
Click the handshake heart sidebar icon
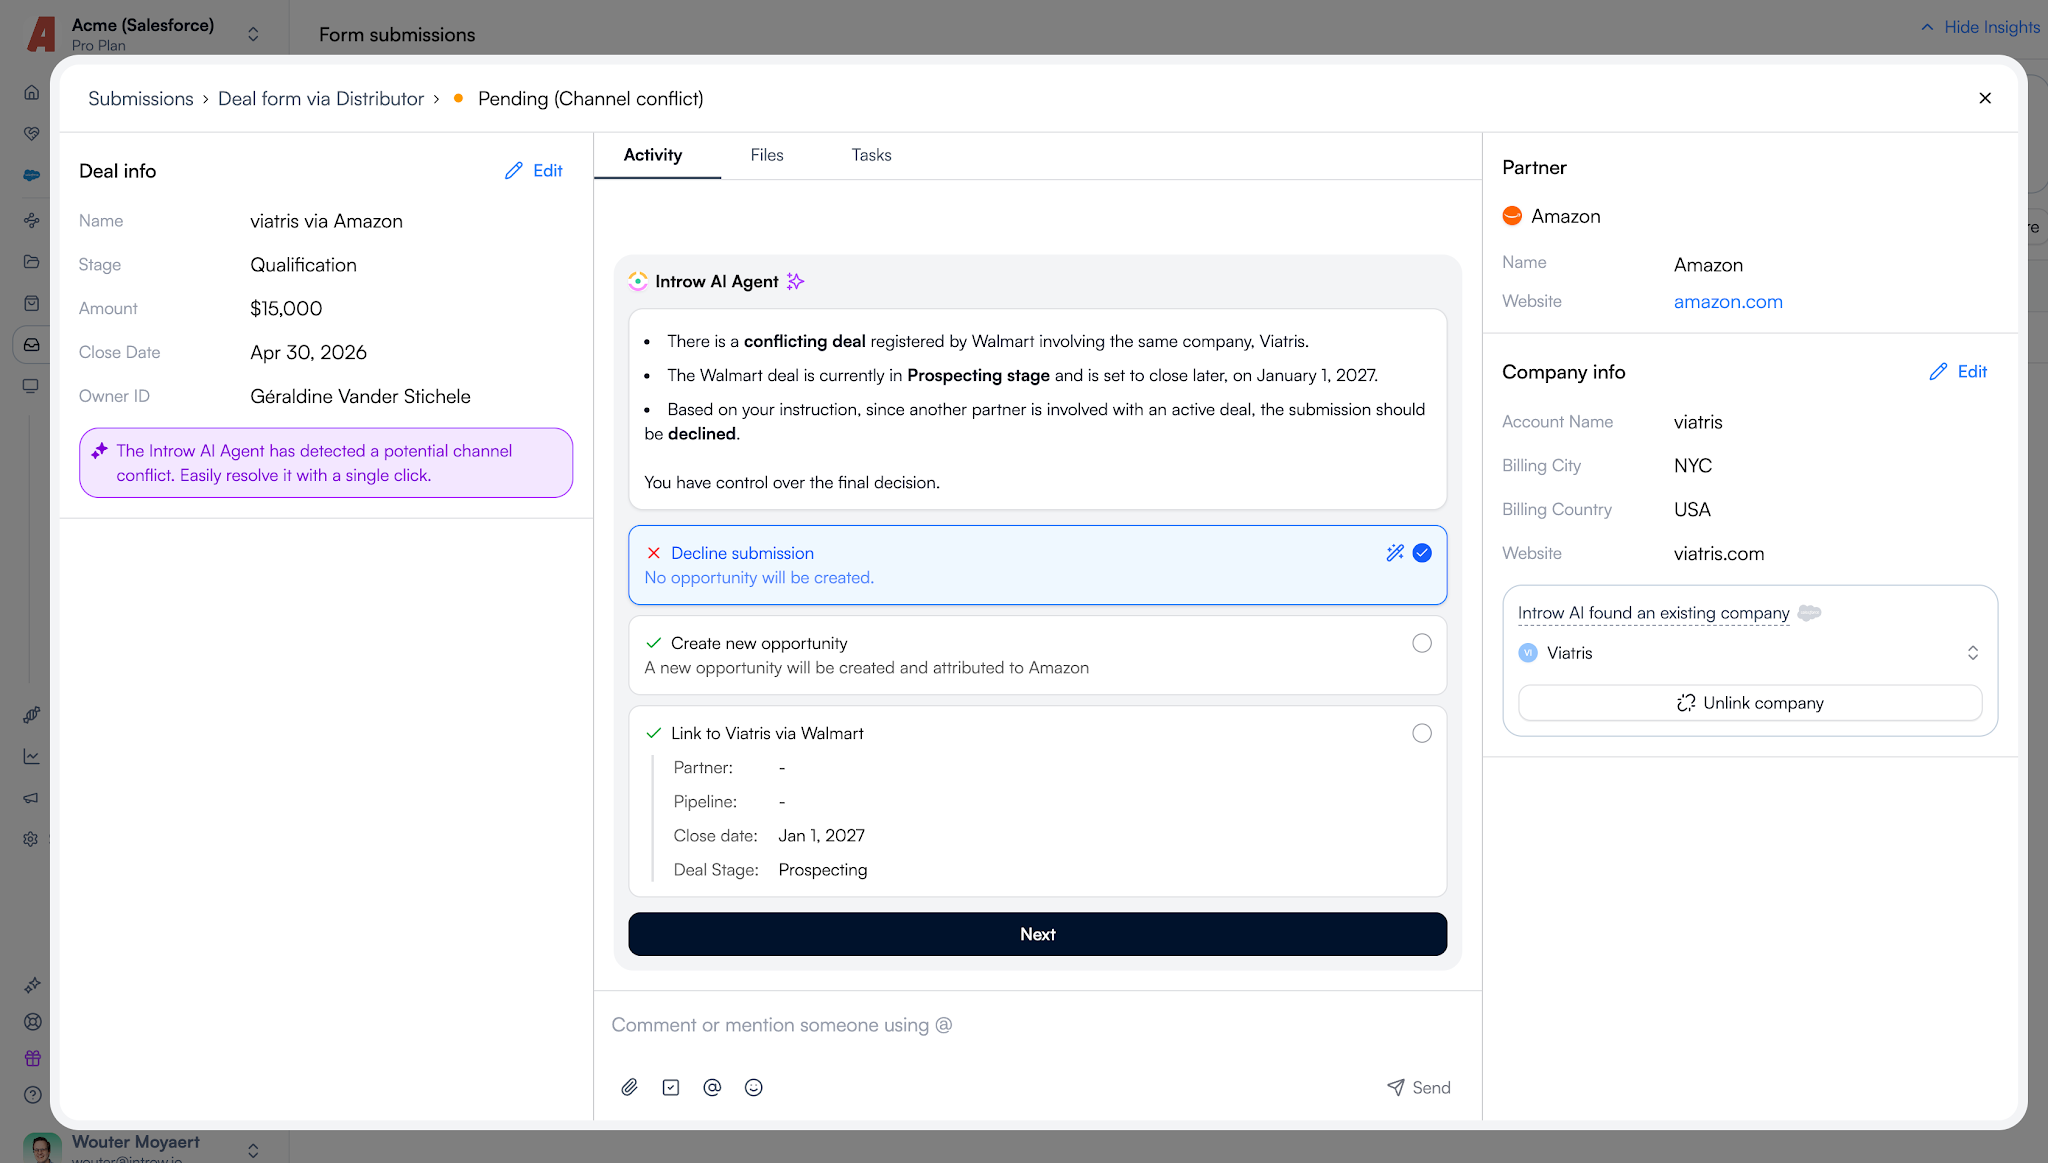pyautogui.click(x=32, y=134)
